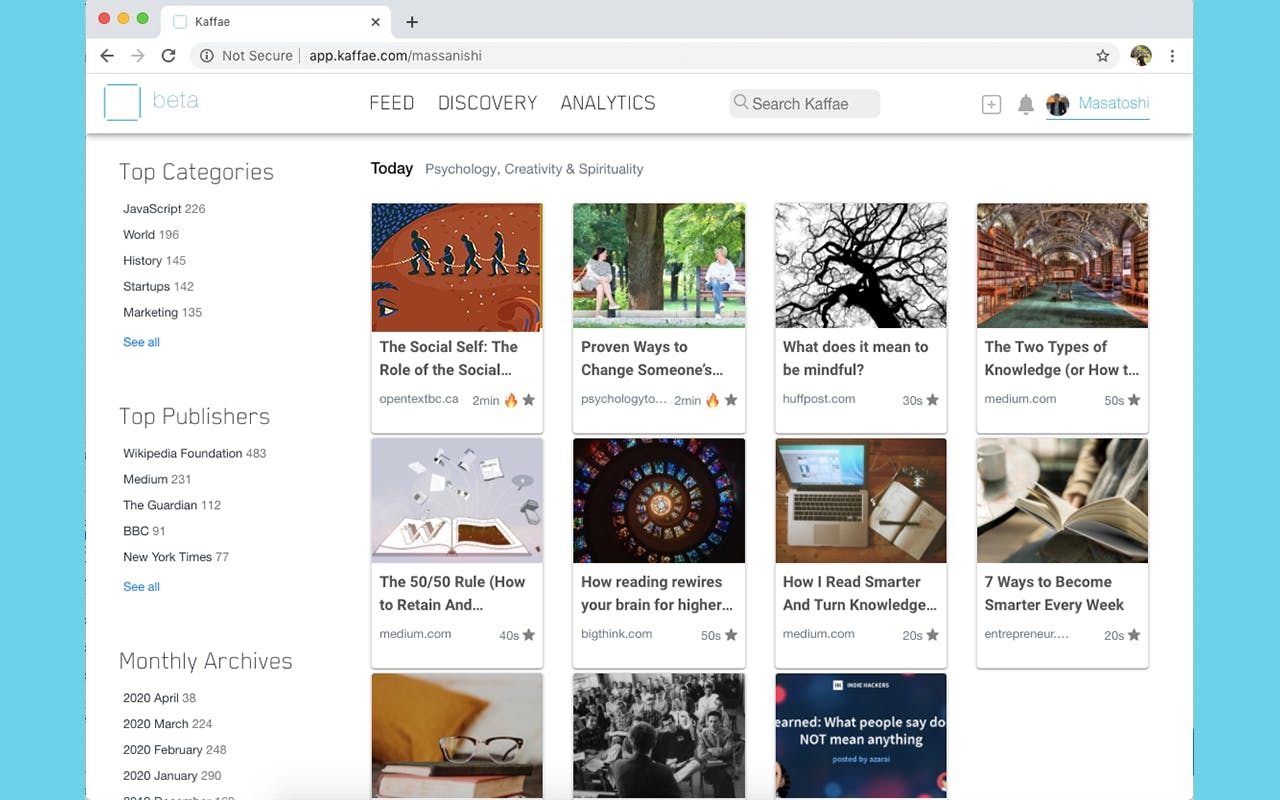Screen dimensions: 1280x800
Task: Click browser forward arrow
Action: pos(138,56)
